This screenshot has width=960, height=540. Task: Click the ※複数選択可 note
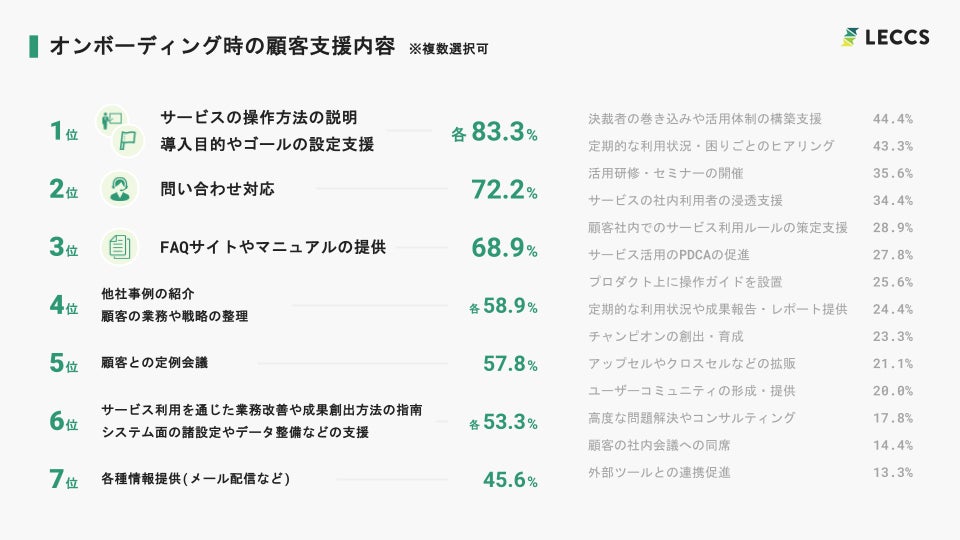click(448, 49)
